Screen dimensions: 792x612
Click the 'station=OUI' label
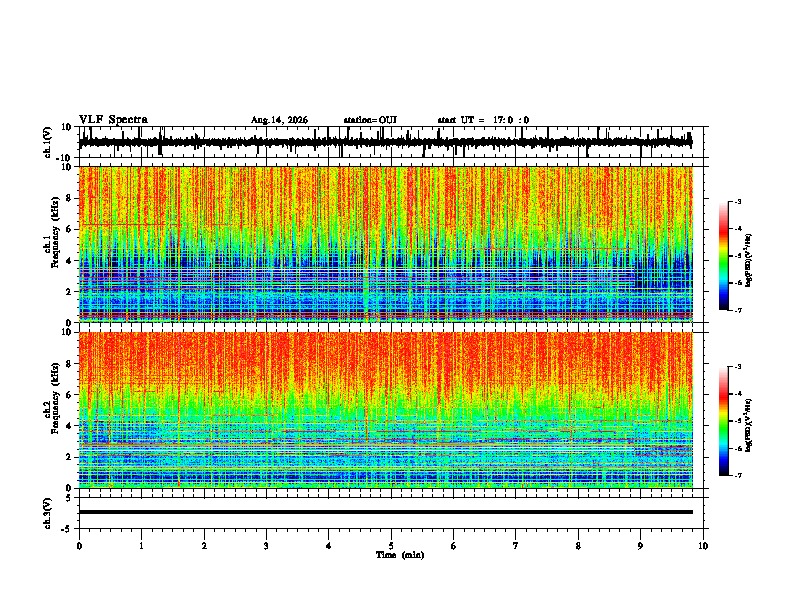(370, 120)
